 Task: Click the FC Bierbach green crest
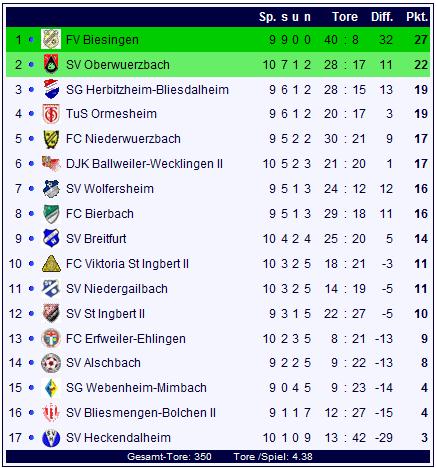(x=51, y=214)
